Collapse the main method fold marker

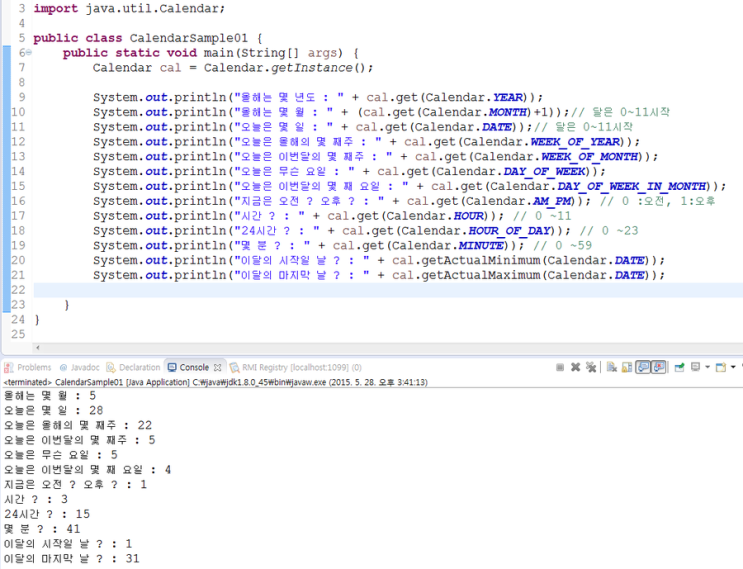28,52
